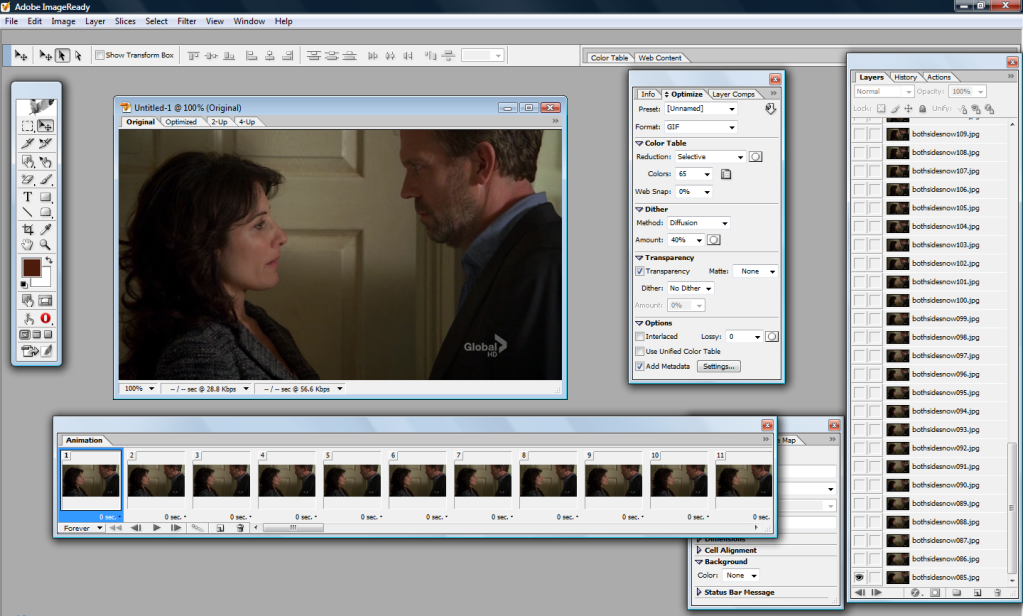Go to previous animation frame
This screenshot has width=1023, height=616.
(x=136, y=528)
